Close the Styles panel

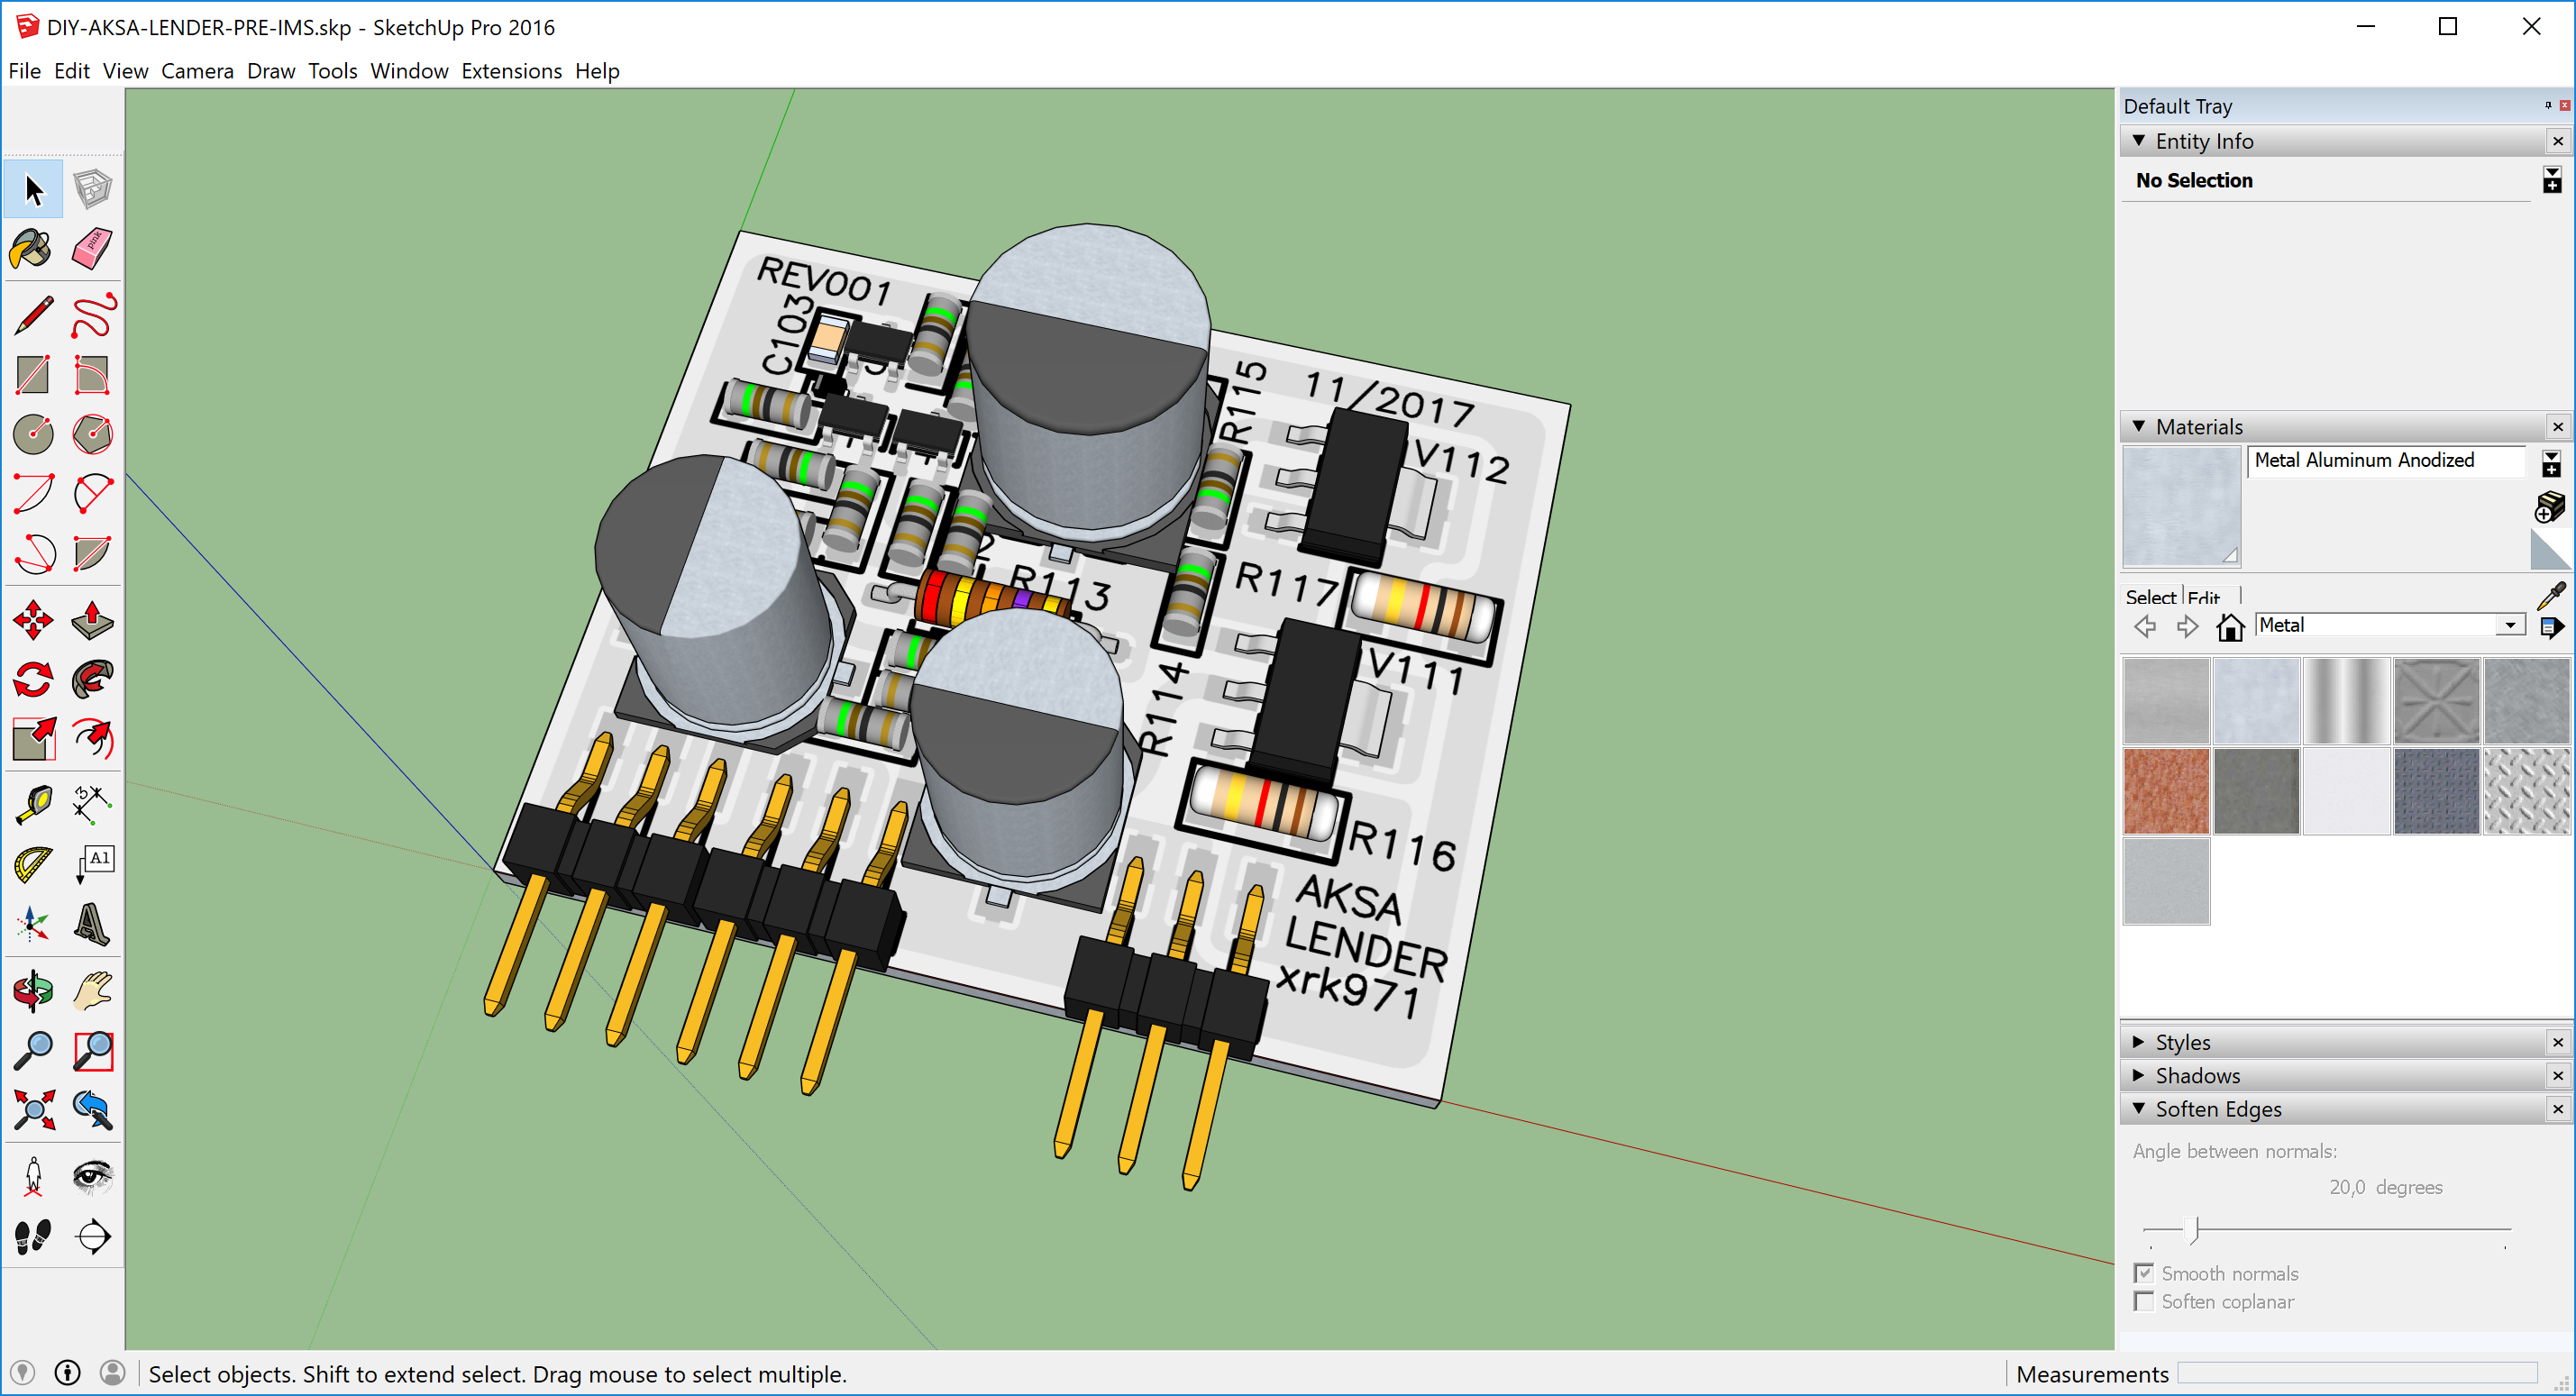(x=2558, y=1042)
